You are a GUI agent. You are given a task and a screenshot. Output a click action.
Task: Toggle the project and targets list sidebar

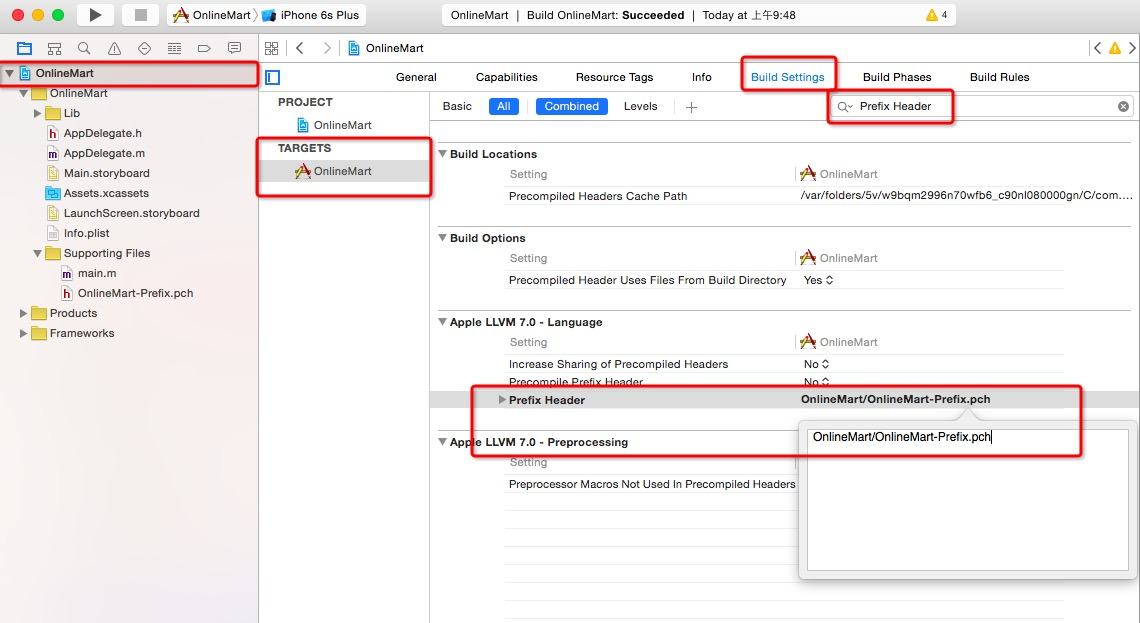point(273,77)
